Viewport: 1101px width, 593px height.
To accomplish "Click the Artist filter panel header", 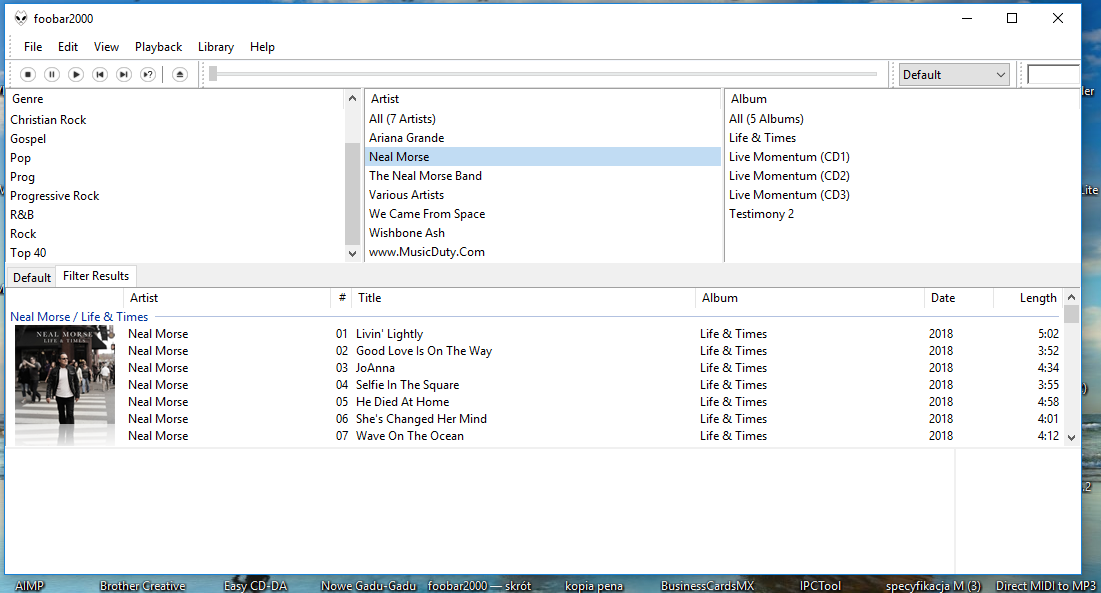I will point(543,99).
